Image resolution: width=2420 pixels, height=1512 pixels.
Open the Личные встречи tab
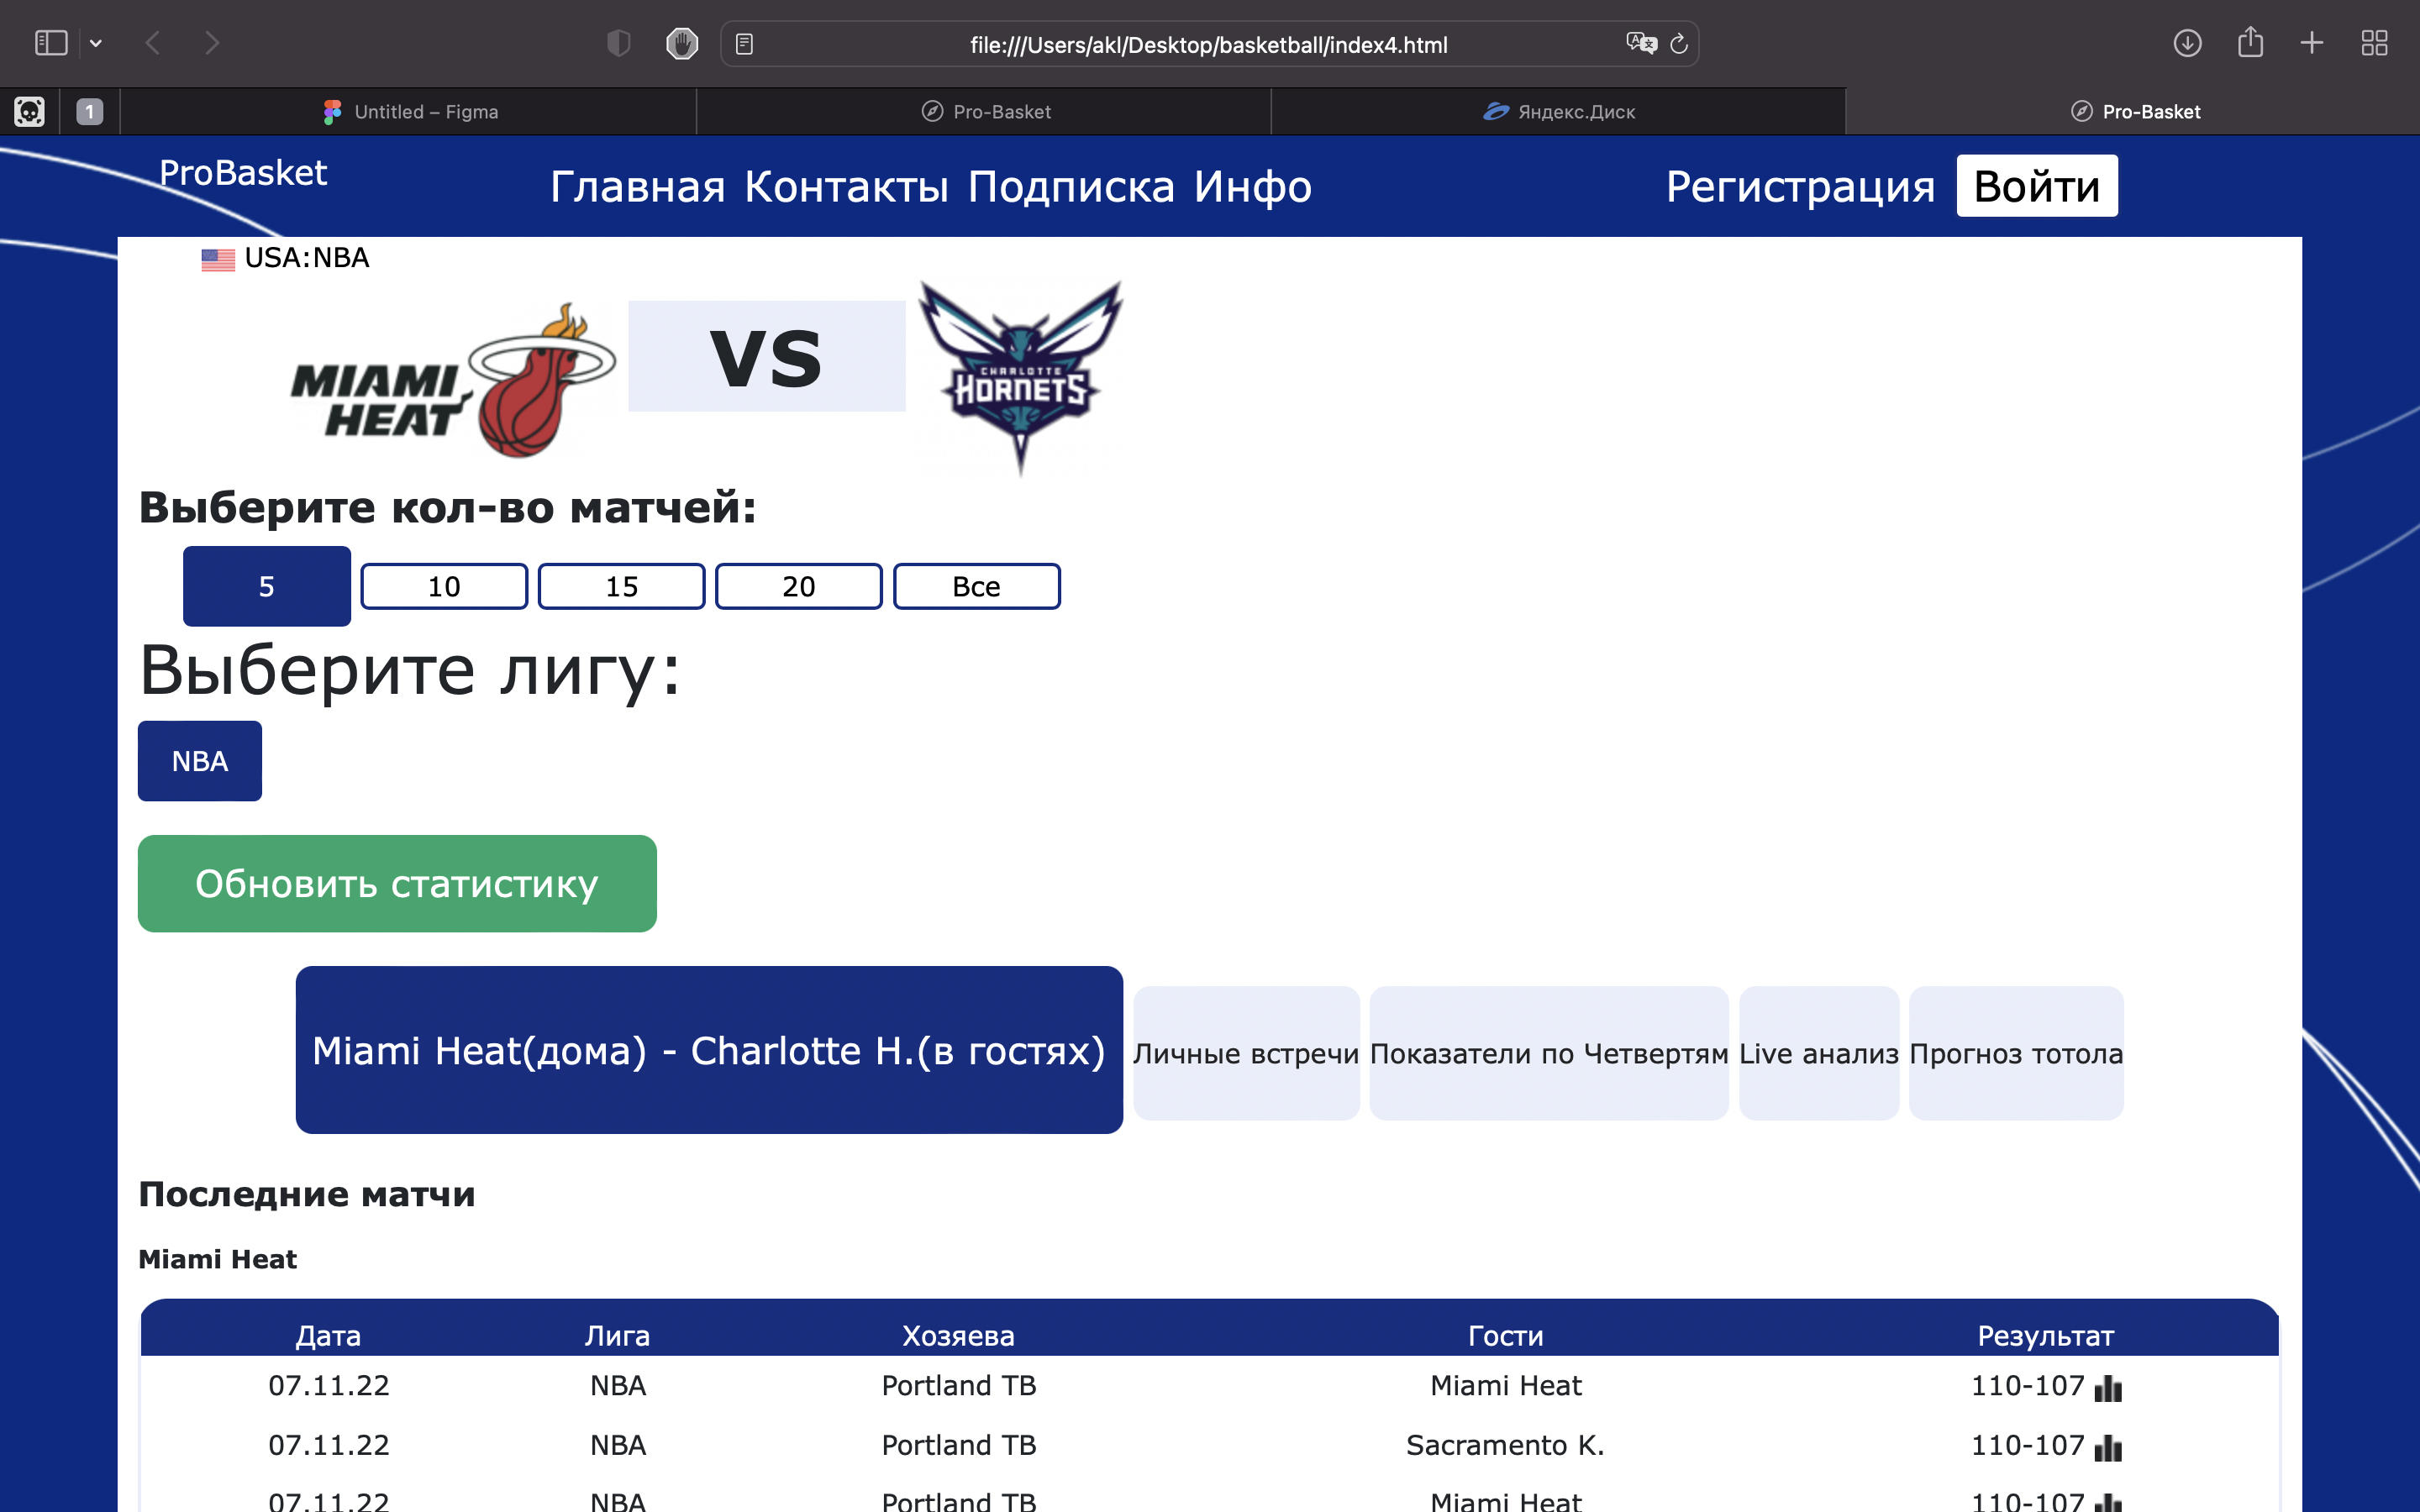pyautogui.click(x=1246, y=1054)
